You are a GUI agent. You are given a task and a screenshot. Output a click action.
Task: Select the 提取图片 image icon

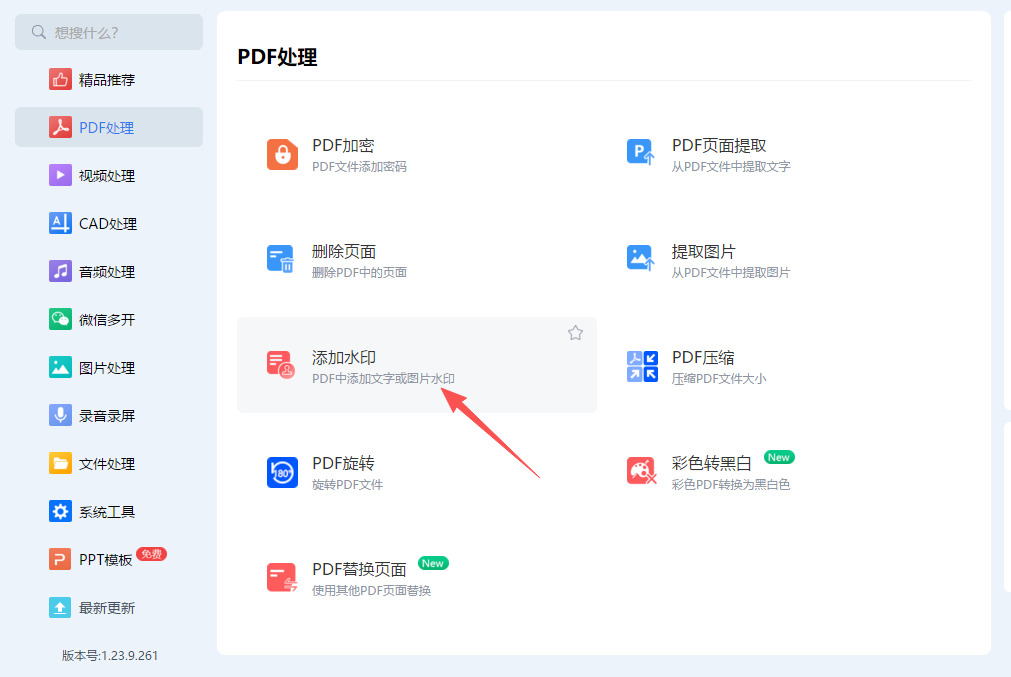[x=642, y=259]
